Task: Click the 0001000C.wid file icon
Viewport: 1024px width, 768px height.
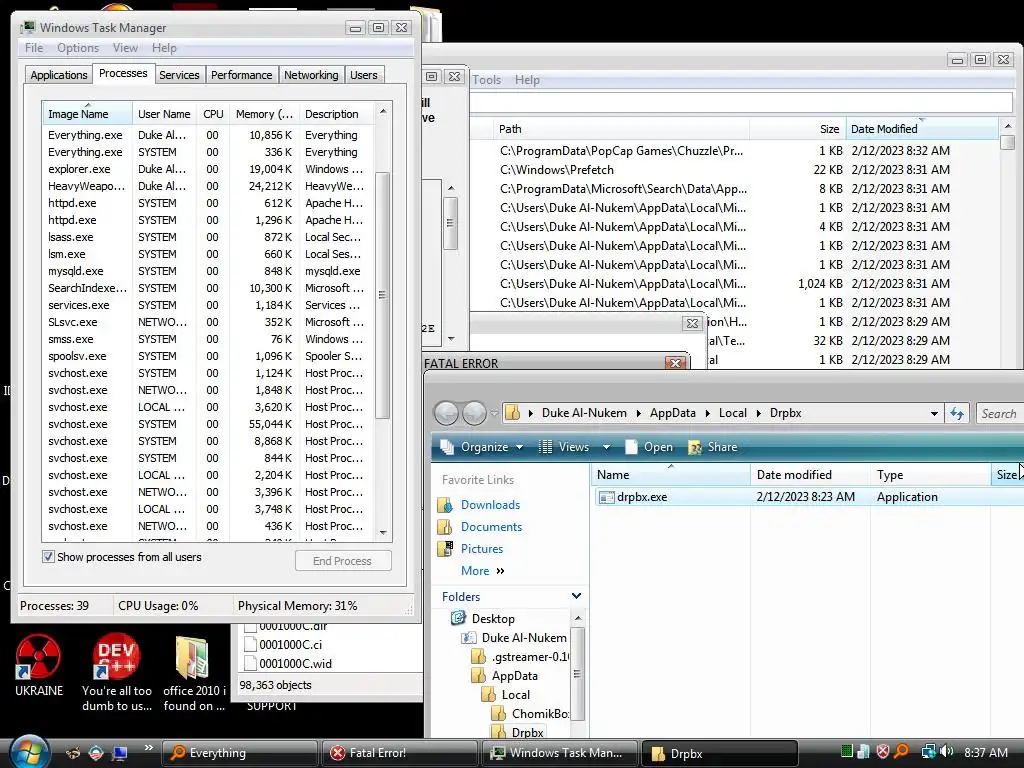Action: [x=250, y=664]
